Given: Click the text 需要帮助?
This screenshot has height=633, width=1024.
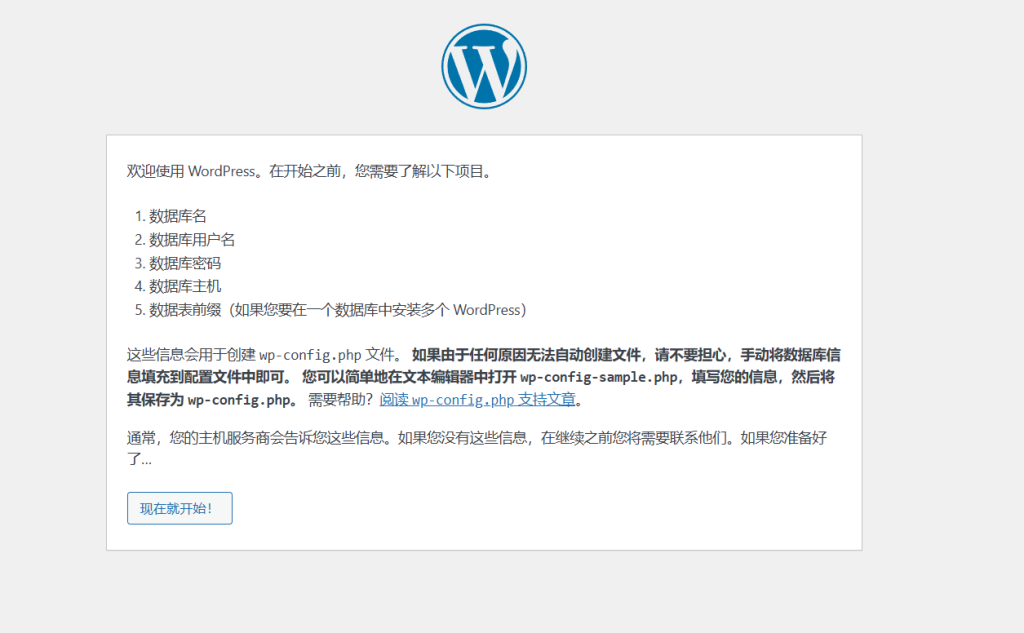Looking at the screenshot, I should click(x=340, y=399).
